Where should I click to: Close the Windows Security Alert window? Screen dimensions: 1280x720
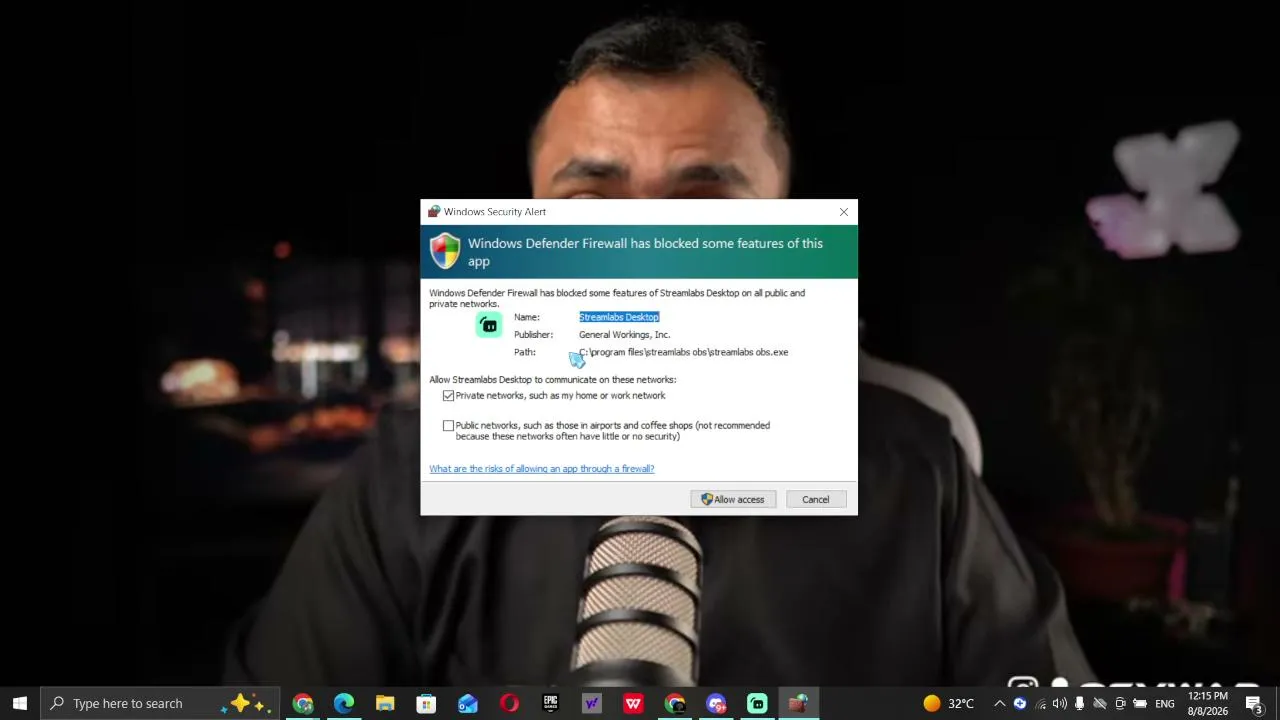click(x=844, y=212)
